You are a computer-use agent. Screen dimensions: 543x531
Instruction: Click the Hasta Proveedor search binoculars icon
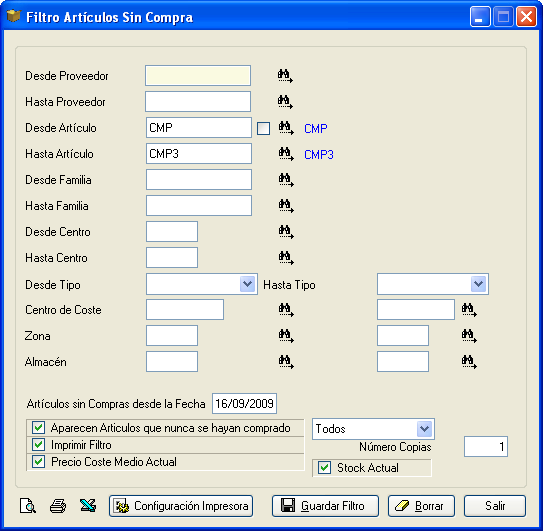pos(285,102)
